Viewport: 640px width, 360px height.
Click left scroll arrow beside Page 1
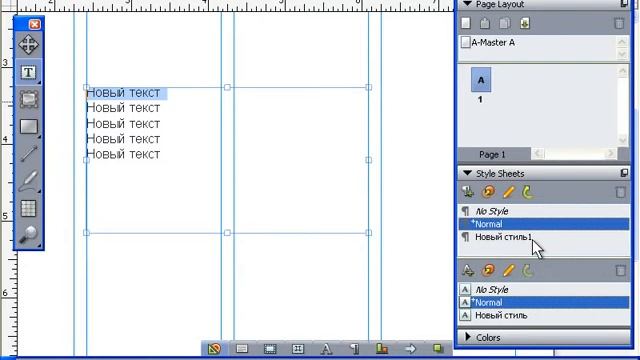538,153
